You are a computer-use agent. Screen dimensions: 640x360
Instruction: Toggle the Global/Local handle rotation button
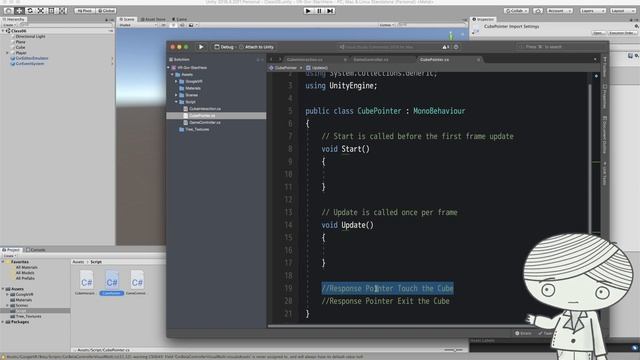[x=107, y=11]
